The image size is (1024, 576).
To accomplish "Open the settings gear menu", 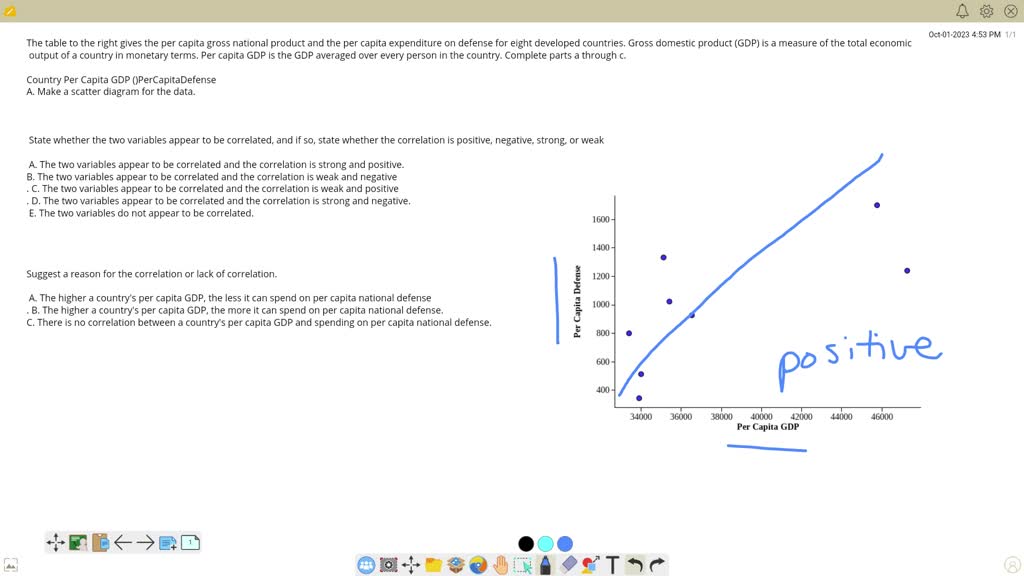I will (x=986, y=10).
